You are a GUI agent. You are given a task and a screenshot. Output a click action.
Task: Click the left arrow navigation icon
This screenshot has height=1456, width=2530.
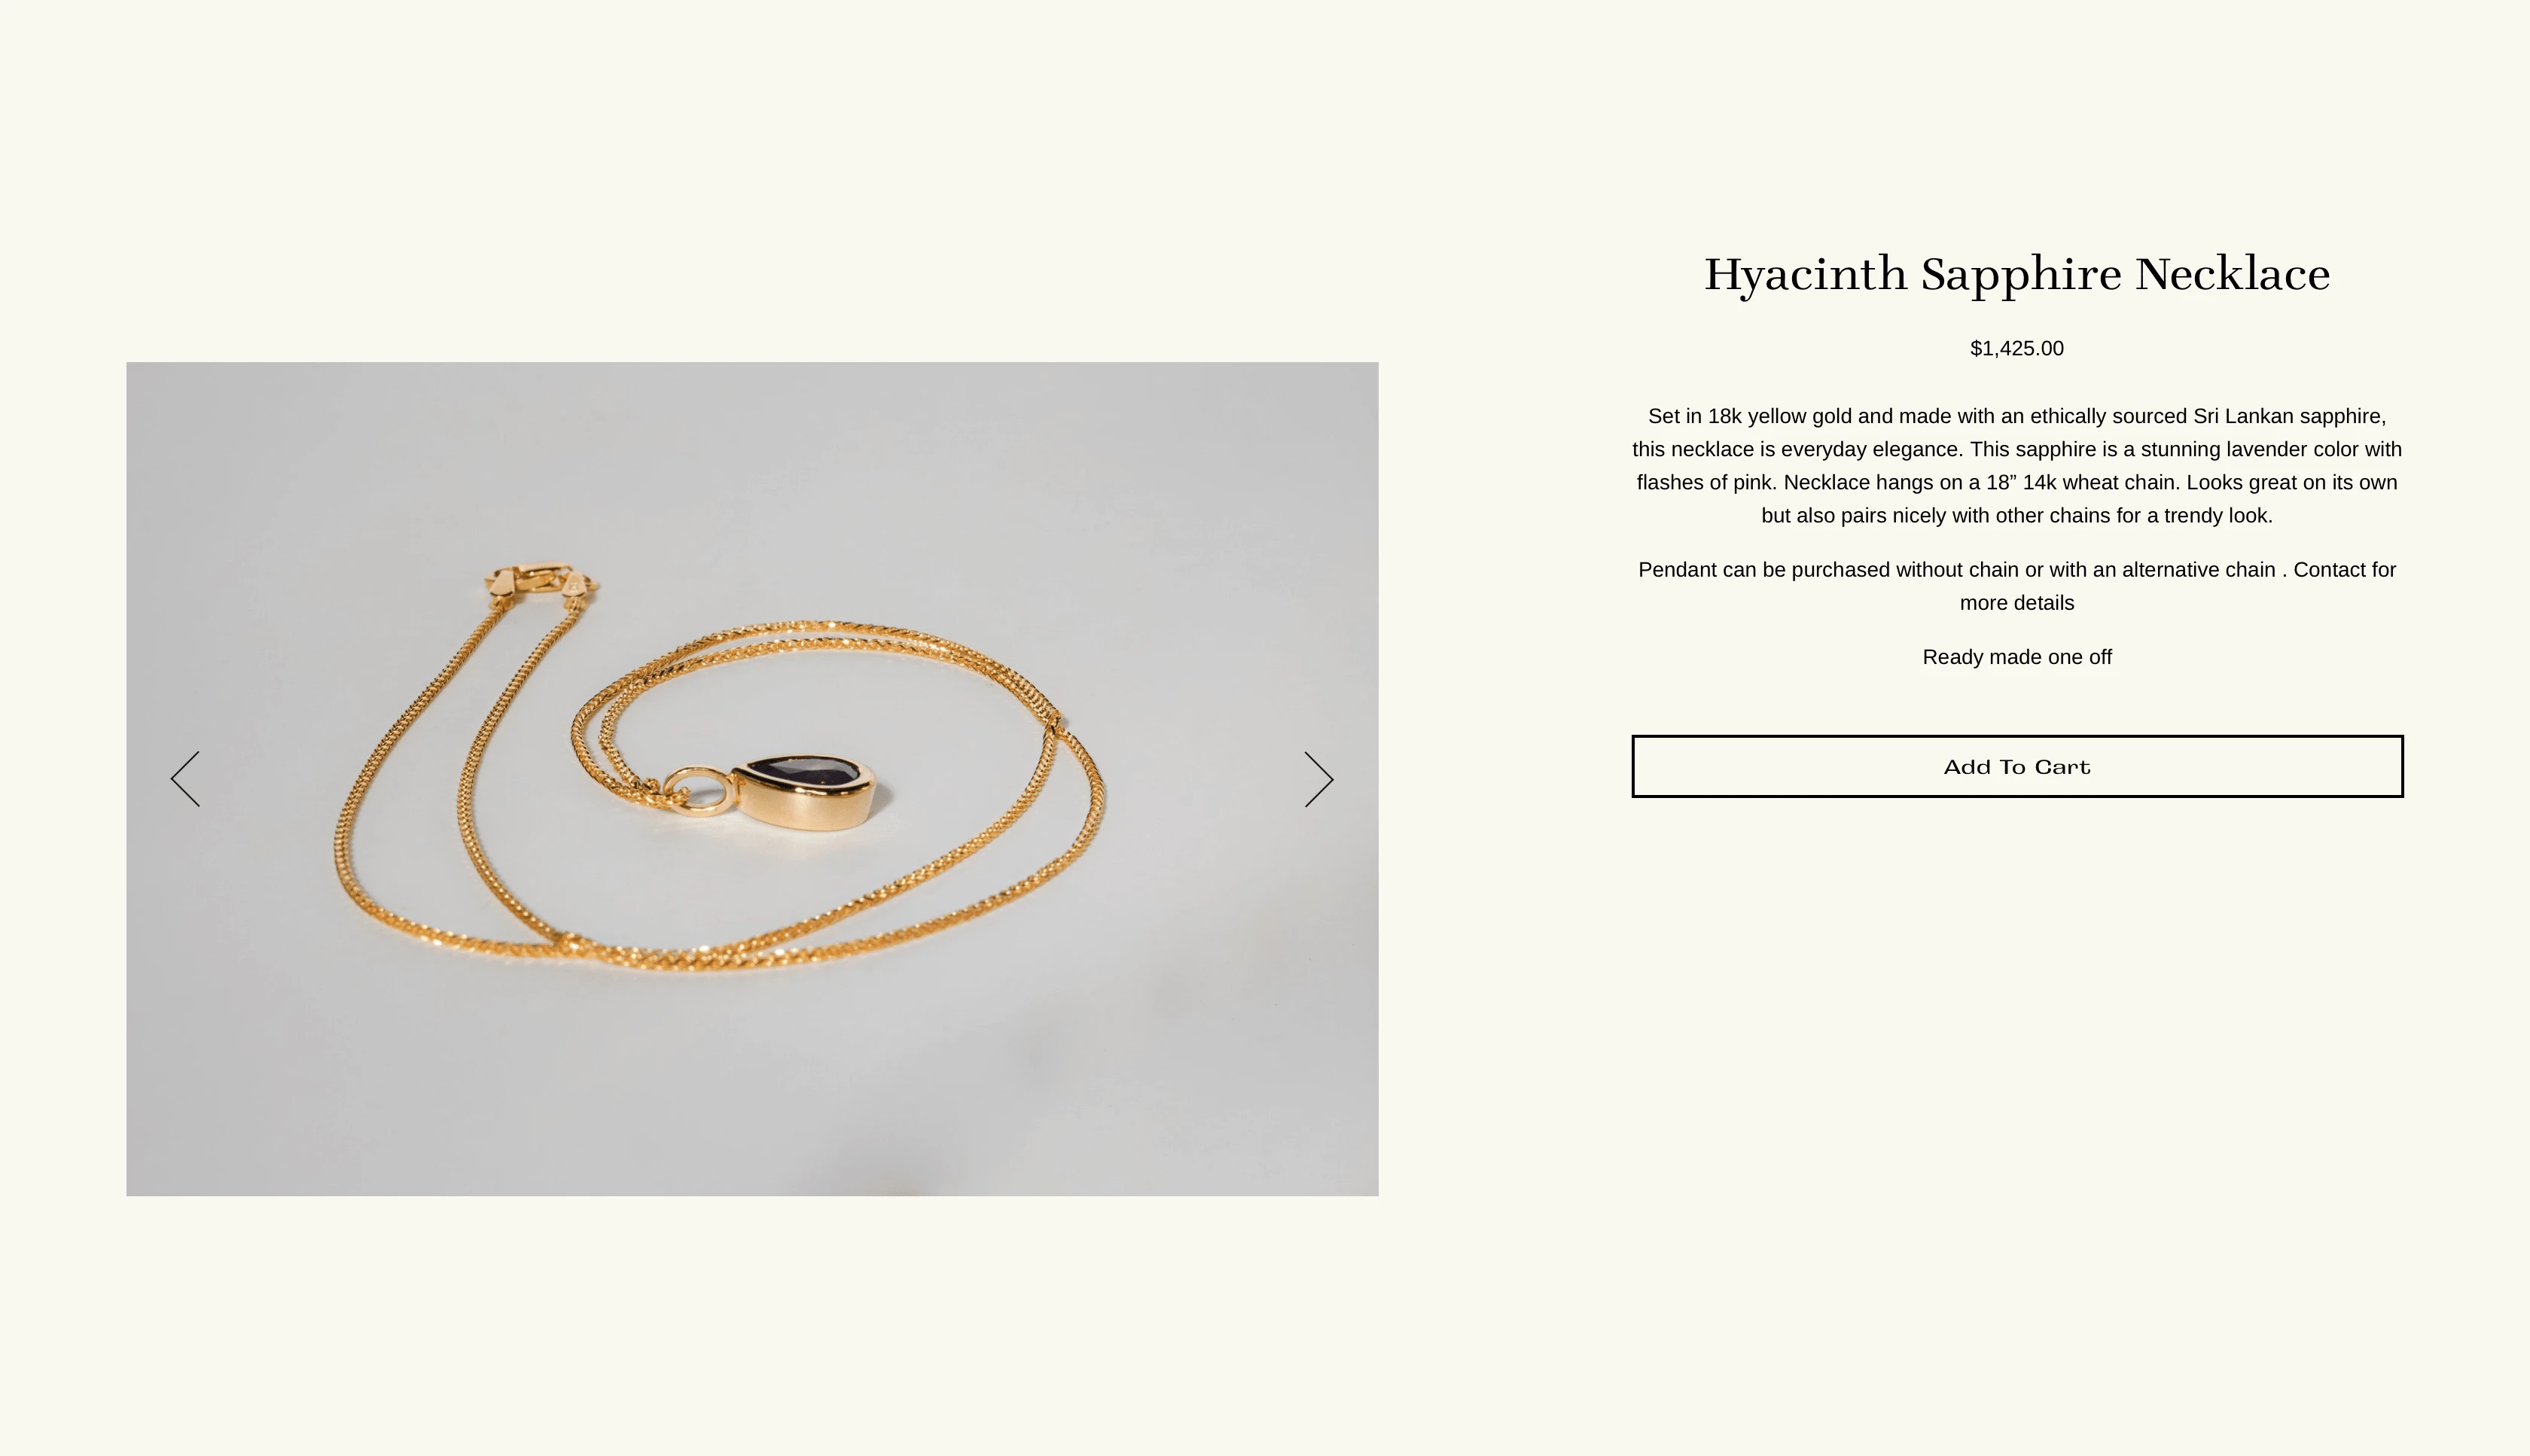tap(184, 778)
